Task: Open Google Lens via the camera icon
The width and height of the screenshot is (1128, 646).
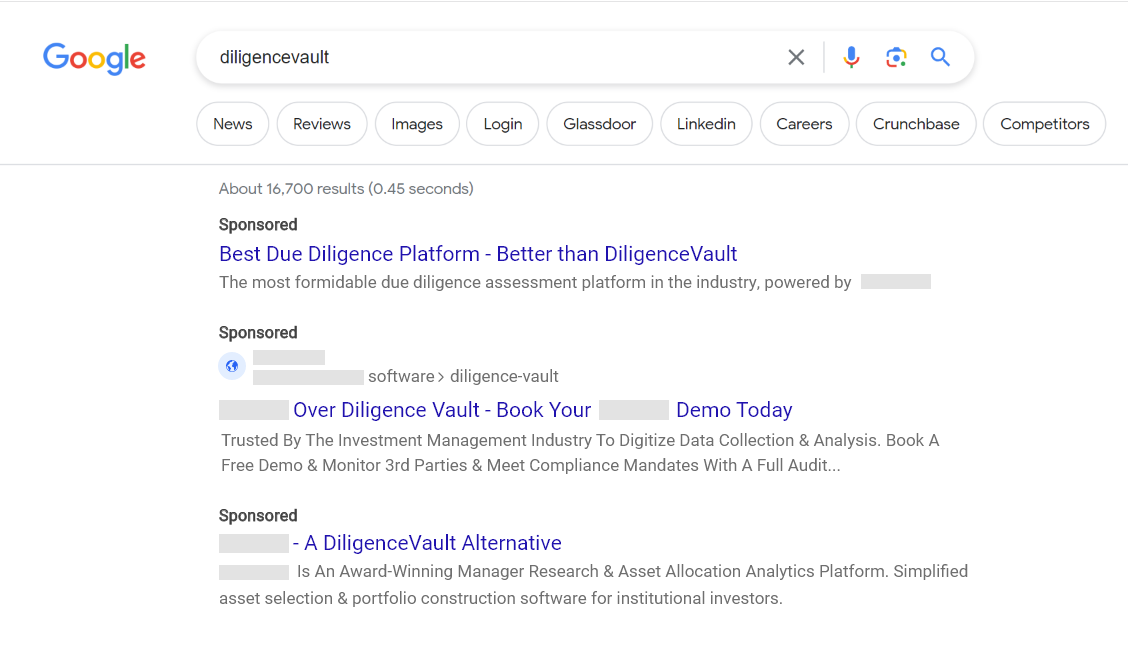Action: pos(896,57)
